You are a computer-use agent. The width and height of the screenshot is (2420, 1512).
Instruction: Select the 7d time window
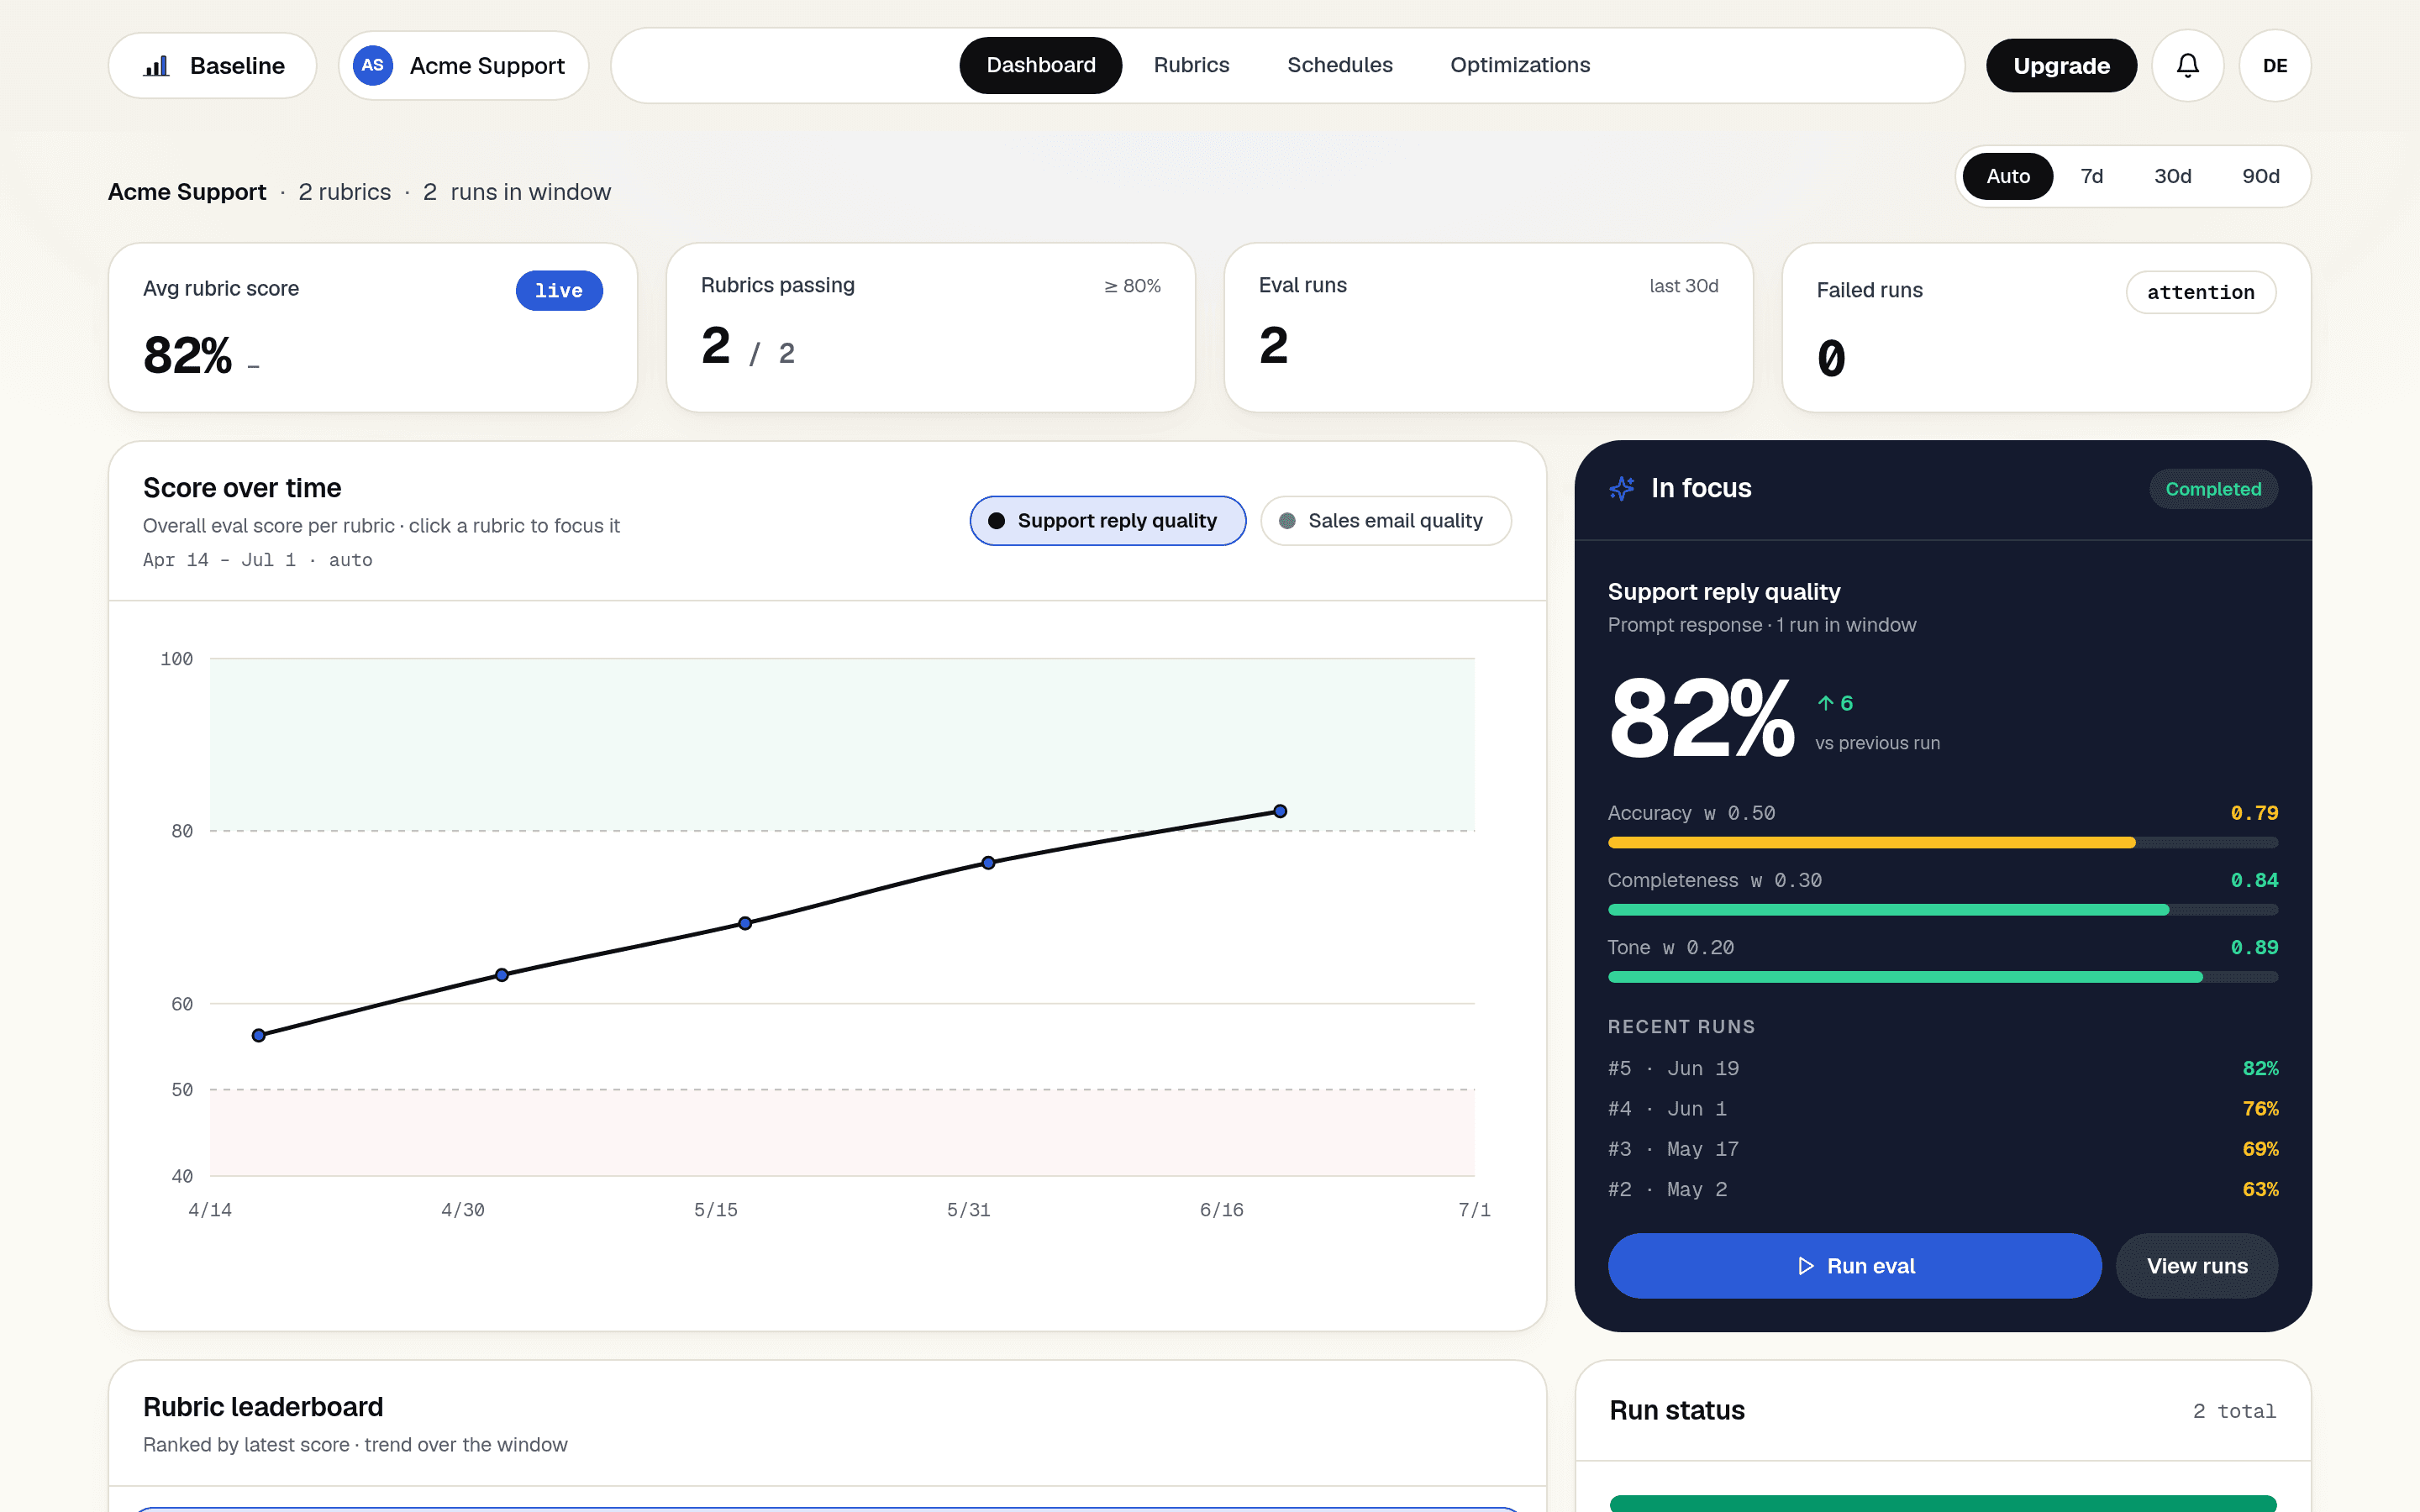(2092, 176)
